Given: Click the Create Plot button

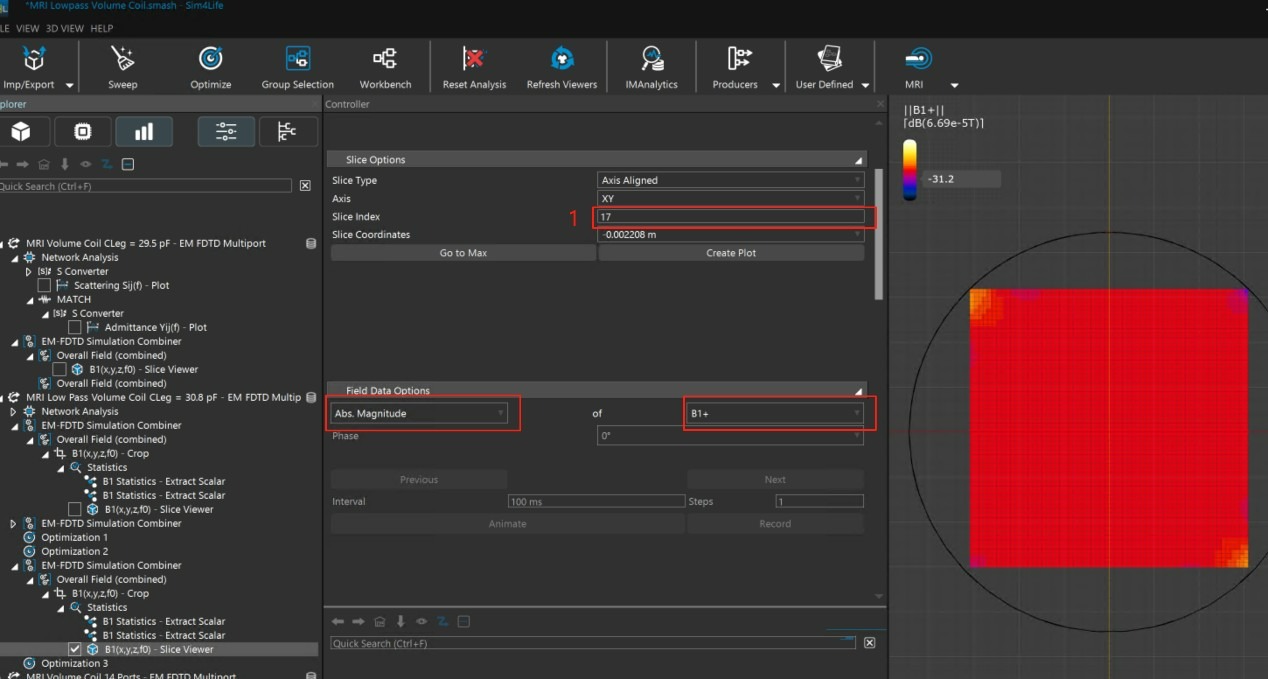Looking at the screenshot, I should point(731,253).
